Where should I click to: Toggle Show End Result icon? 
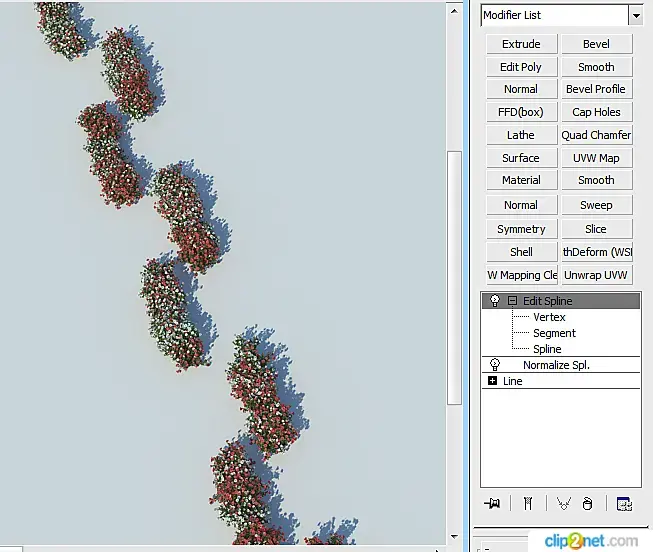[528, 504]
